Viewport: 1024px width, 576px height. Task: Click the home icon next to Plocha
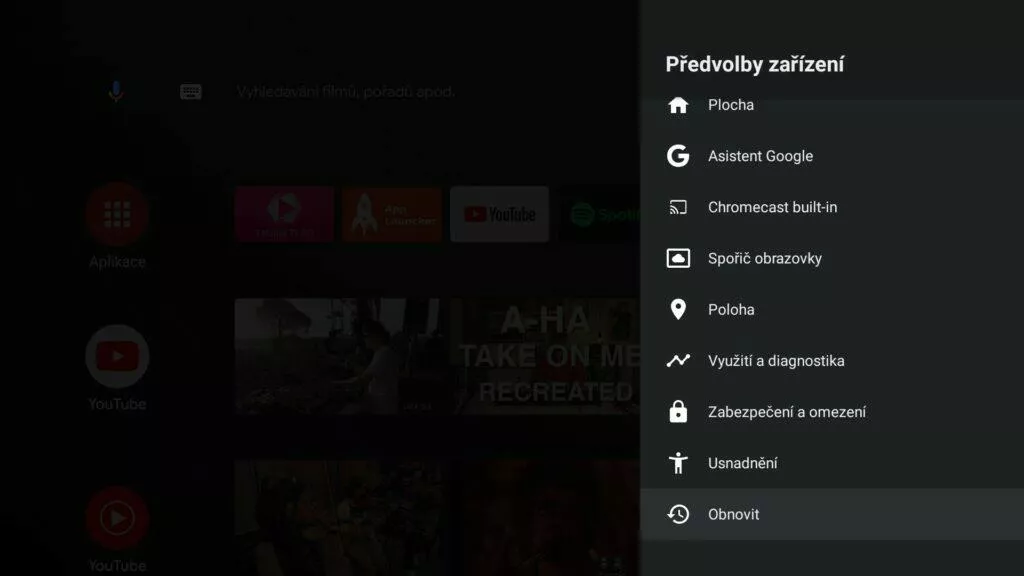678,105
